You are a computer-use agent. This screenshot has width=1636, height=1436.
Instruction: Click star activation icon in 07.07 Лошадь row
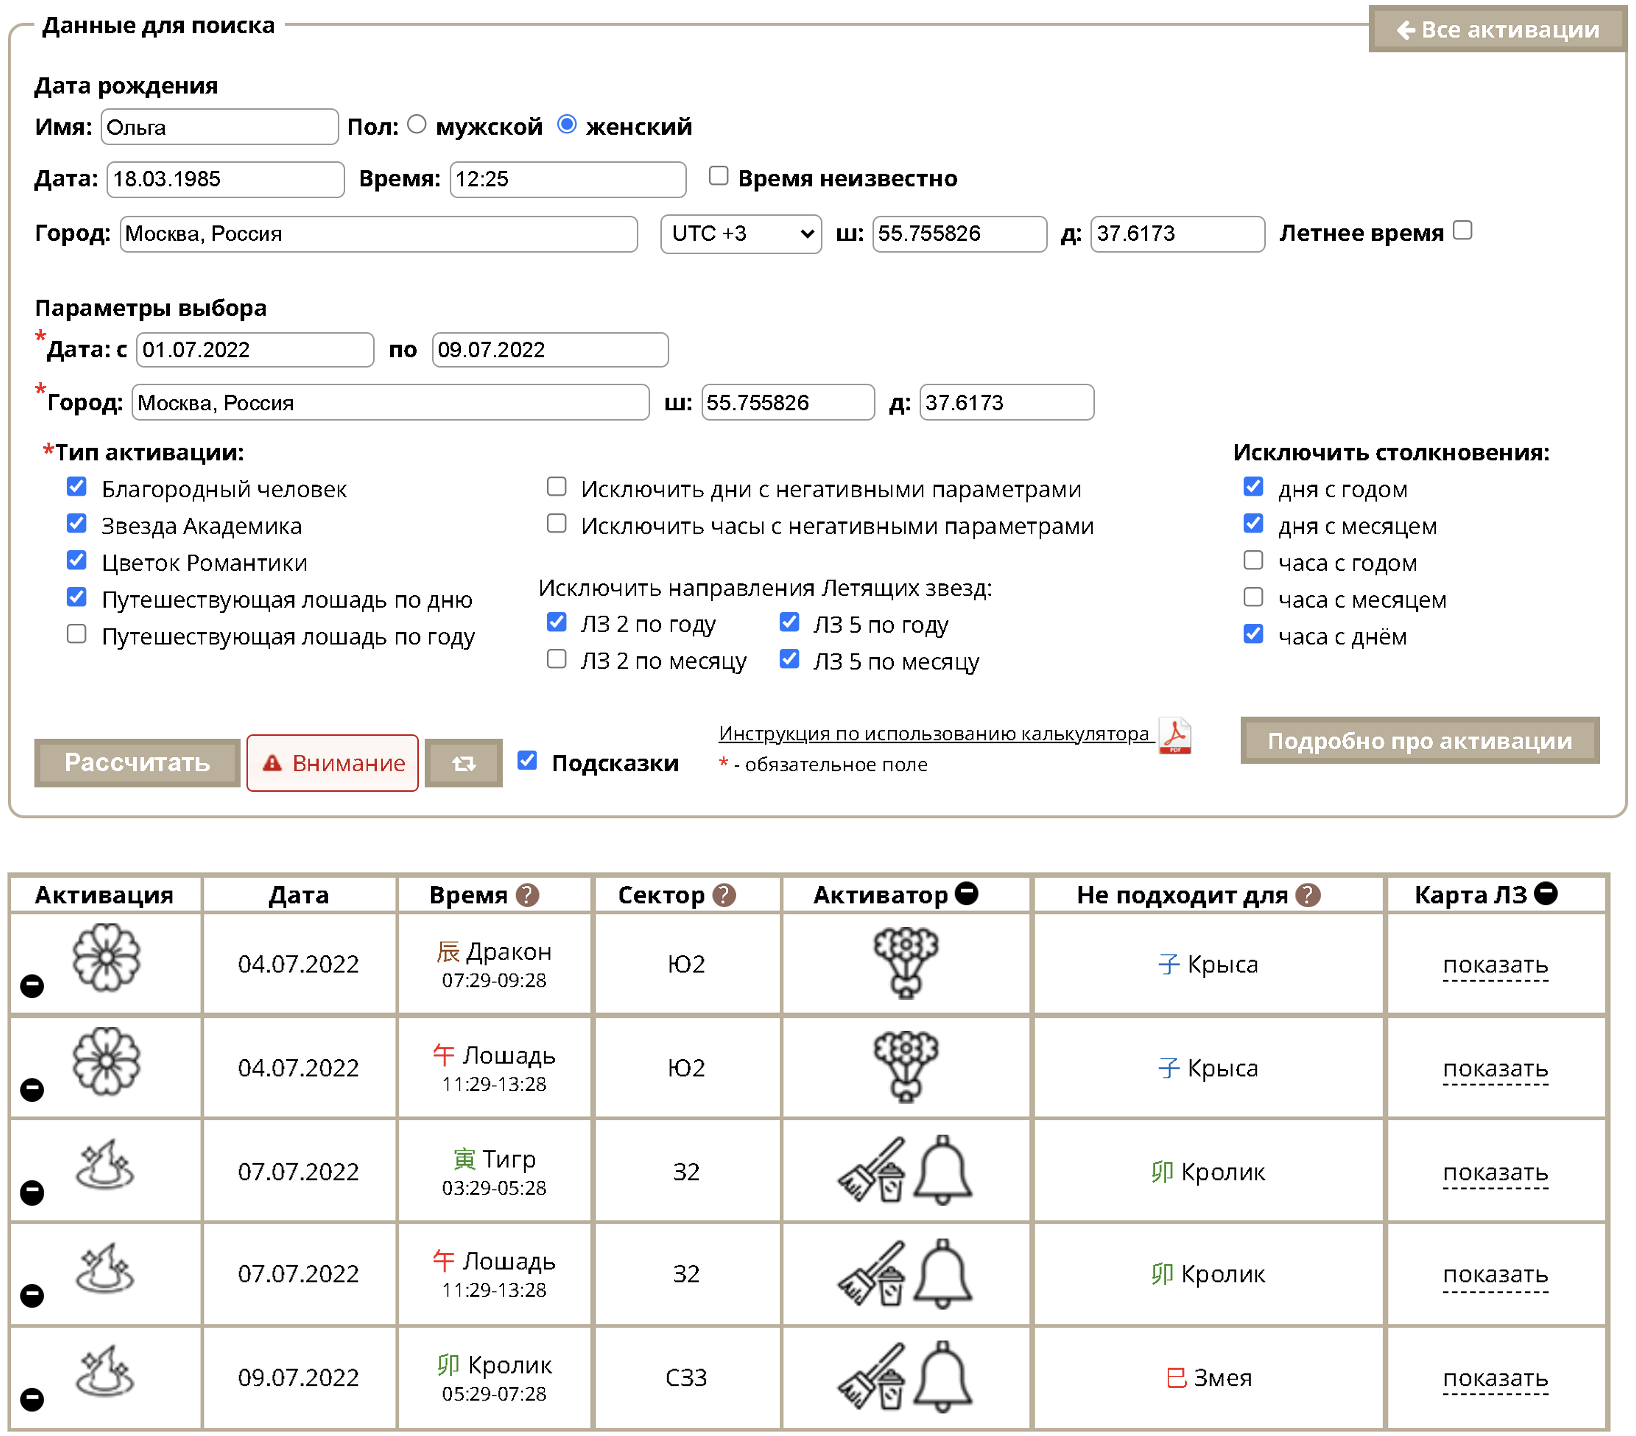pyautogui.click(x=105, y=1268)
